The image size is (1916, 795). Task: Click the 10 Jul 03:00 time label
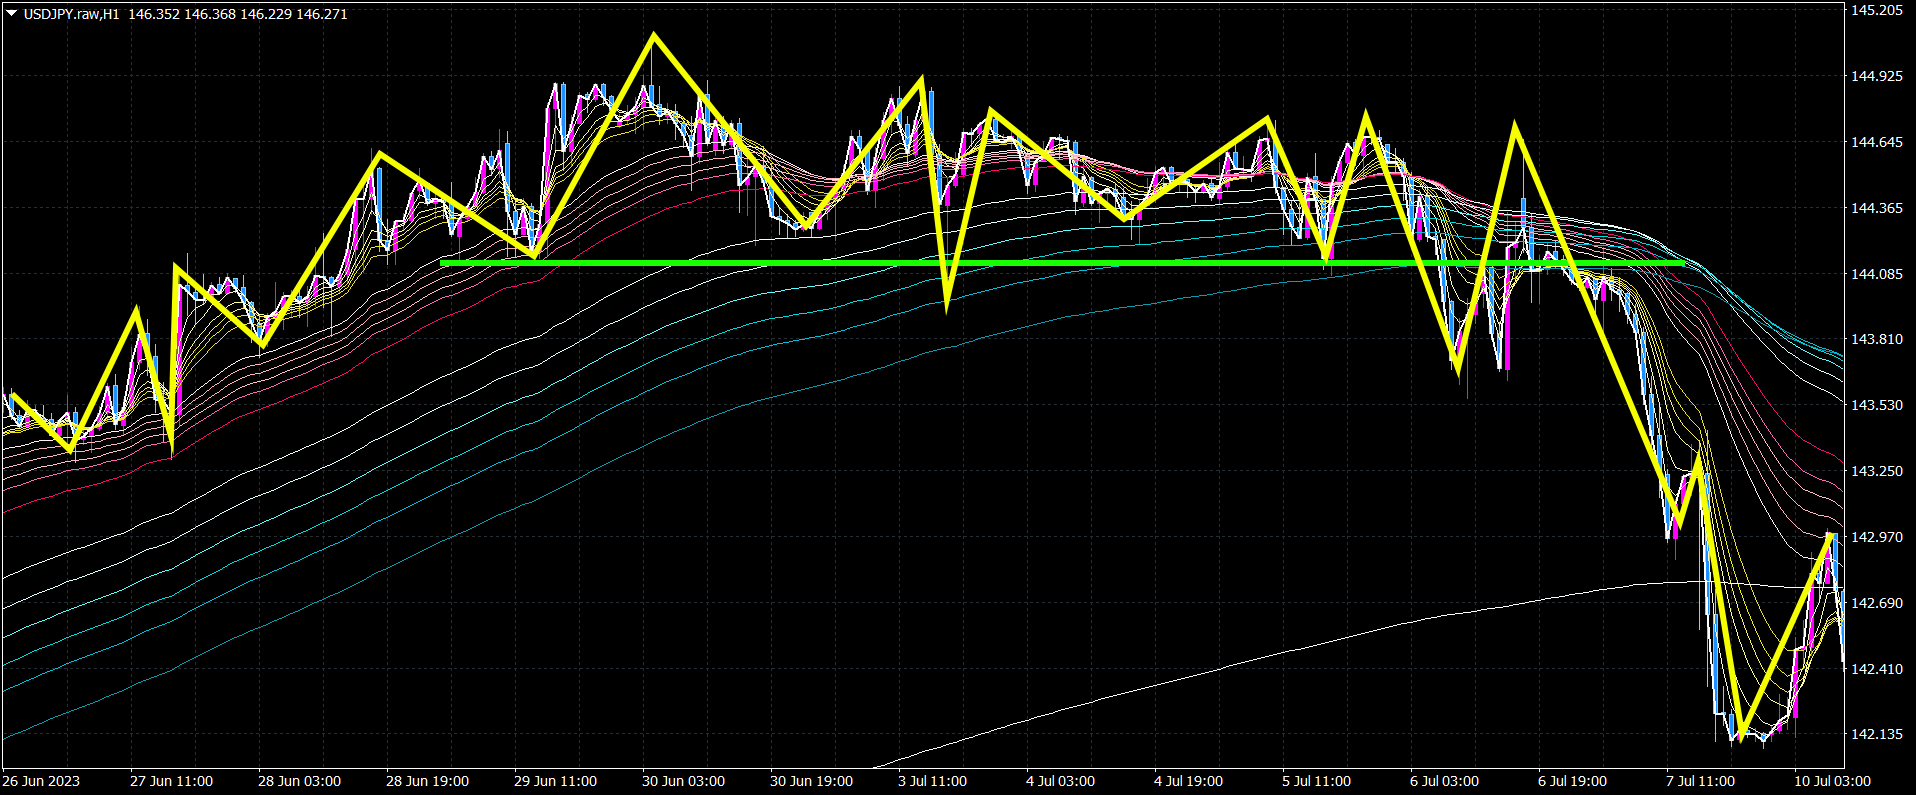coord(1832,781)
